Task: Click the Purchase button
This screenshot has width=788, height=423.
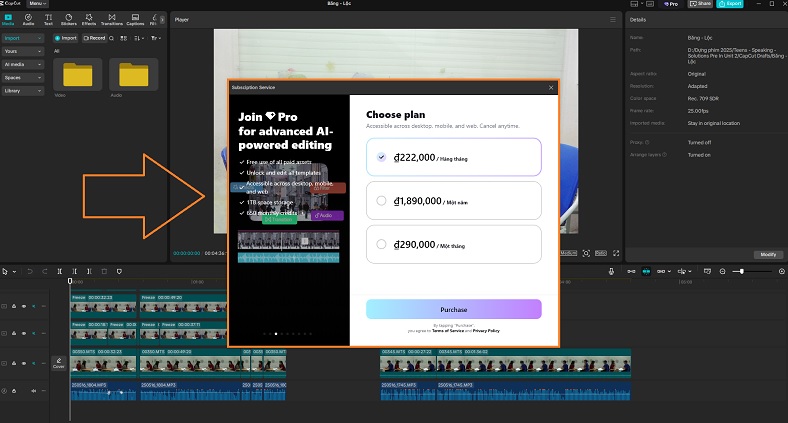Action: click(x=453, y=309)
